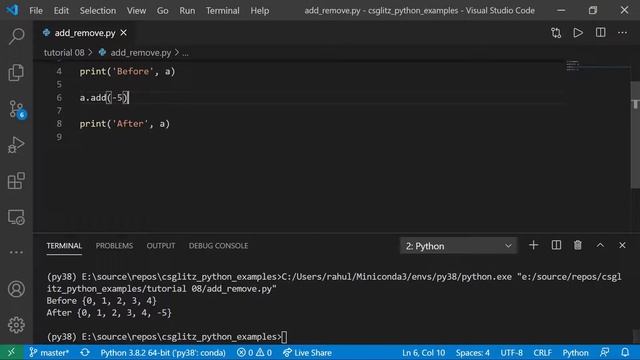This screenshot has width=640, height=360.
Task: Switch to the DEBUG CONSOLE tab
Action: 218,245
